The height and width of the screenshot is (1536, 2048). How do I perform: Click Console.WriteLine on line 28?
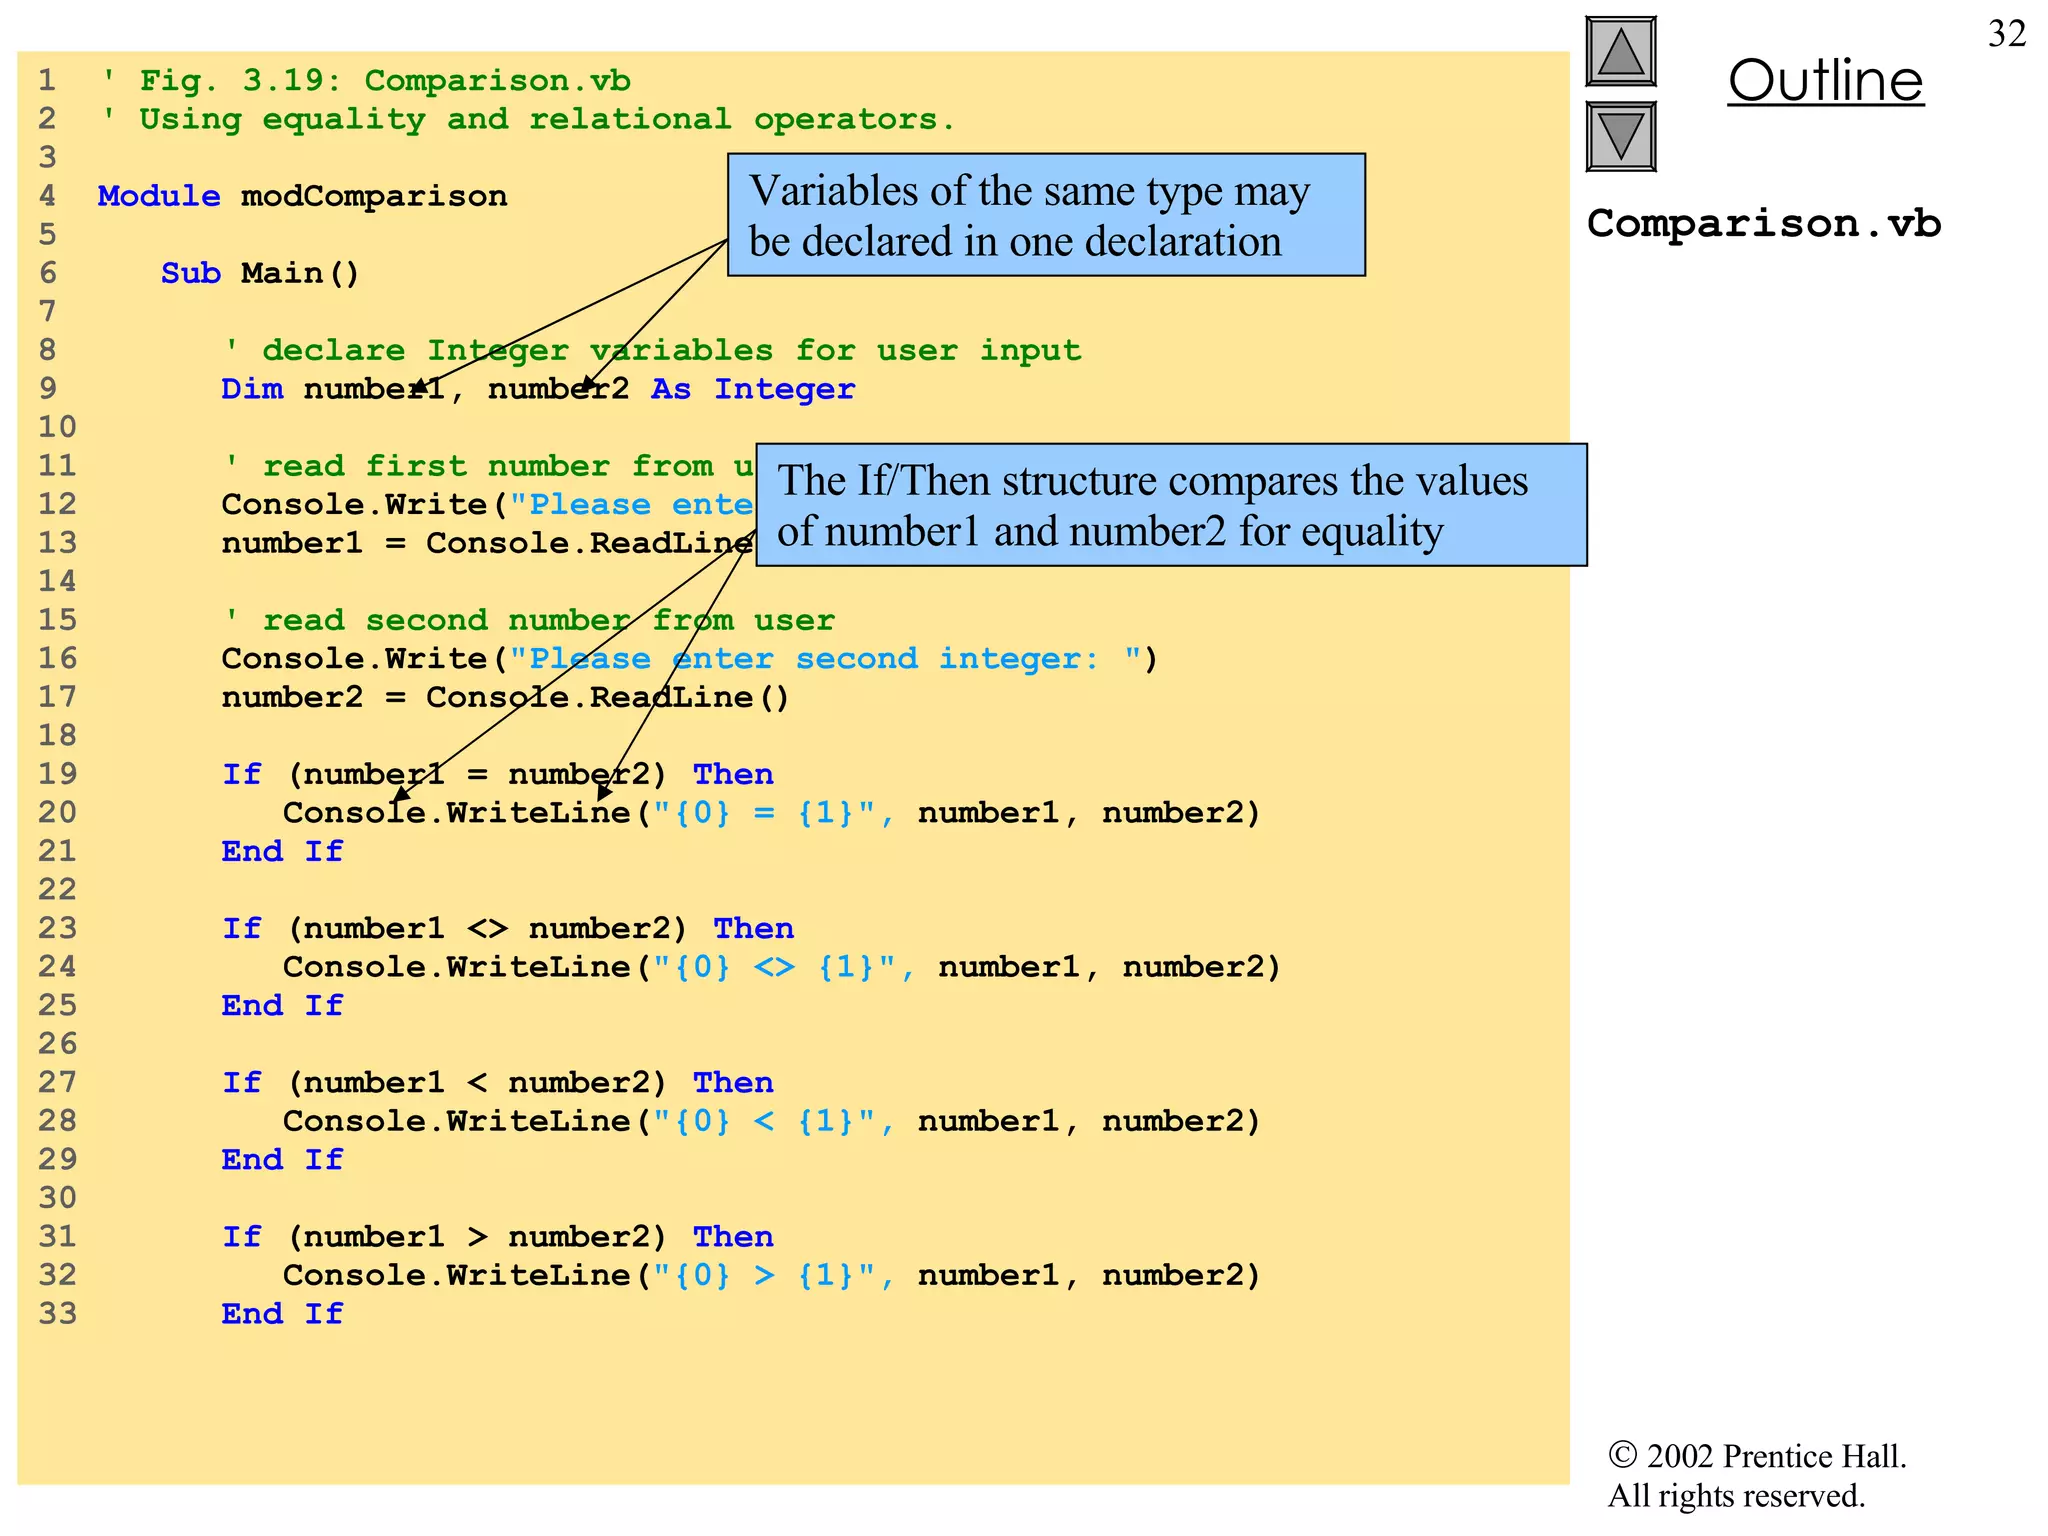[x=456, y=1121]
